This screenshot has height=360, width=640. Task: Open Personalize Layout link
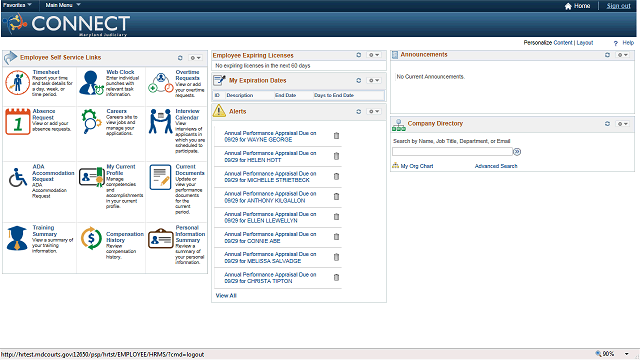[x=585, y=42]
